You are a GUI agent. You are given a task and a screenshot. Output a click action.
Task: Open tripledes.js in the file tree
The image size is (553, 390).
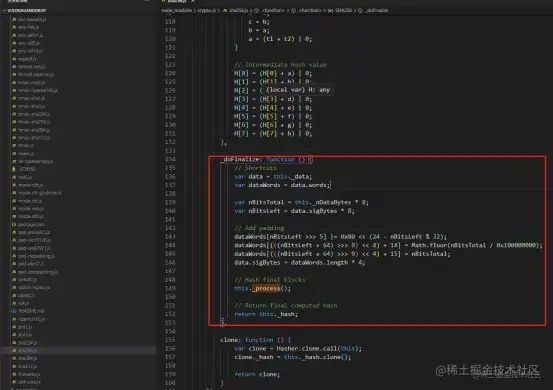click(x=29, y=374)
